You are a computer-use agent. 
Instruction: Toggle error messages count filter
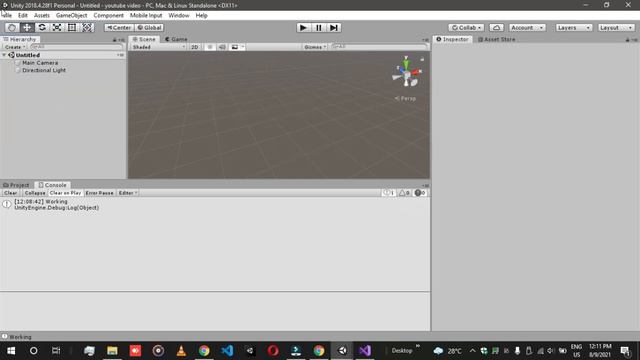click(x=420, y=193)
